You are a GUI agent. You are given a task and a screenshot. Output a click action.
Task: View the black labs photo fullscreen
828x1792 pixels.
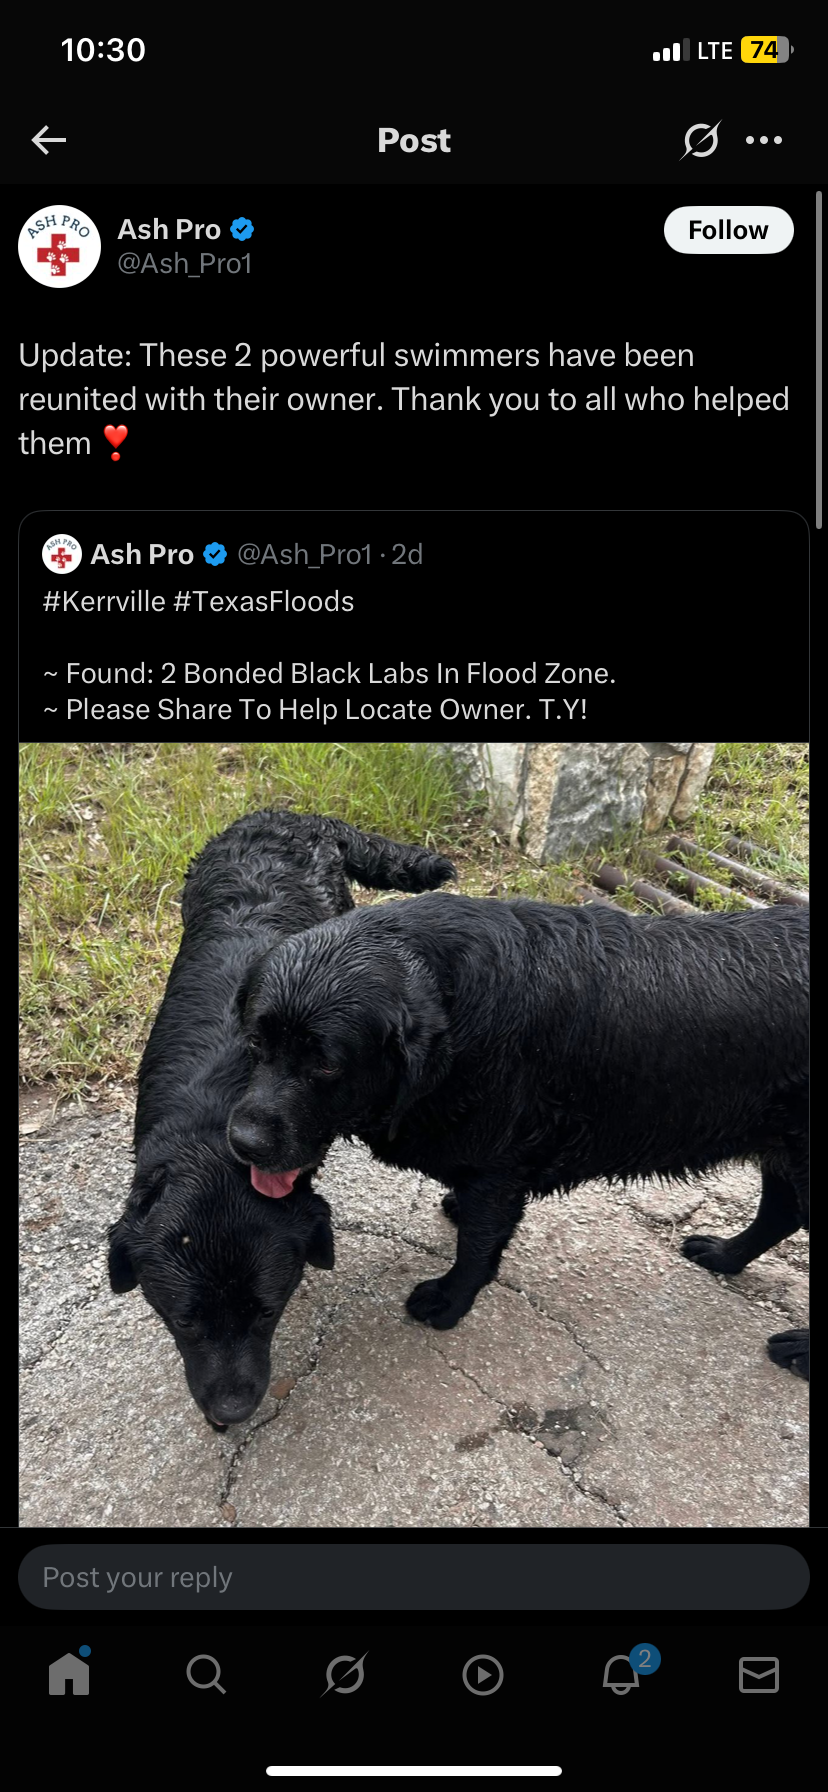coord(414,1134)
